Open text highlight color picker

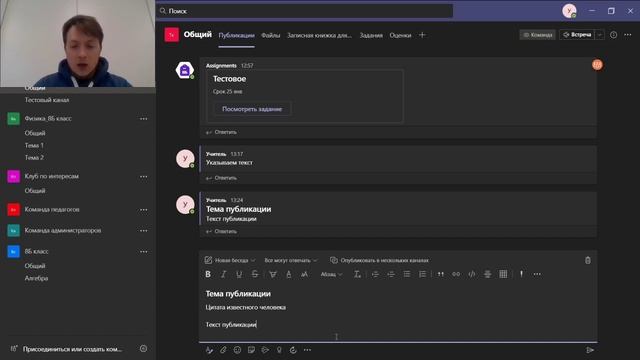(273, 274)
